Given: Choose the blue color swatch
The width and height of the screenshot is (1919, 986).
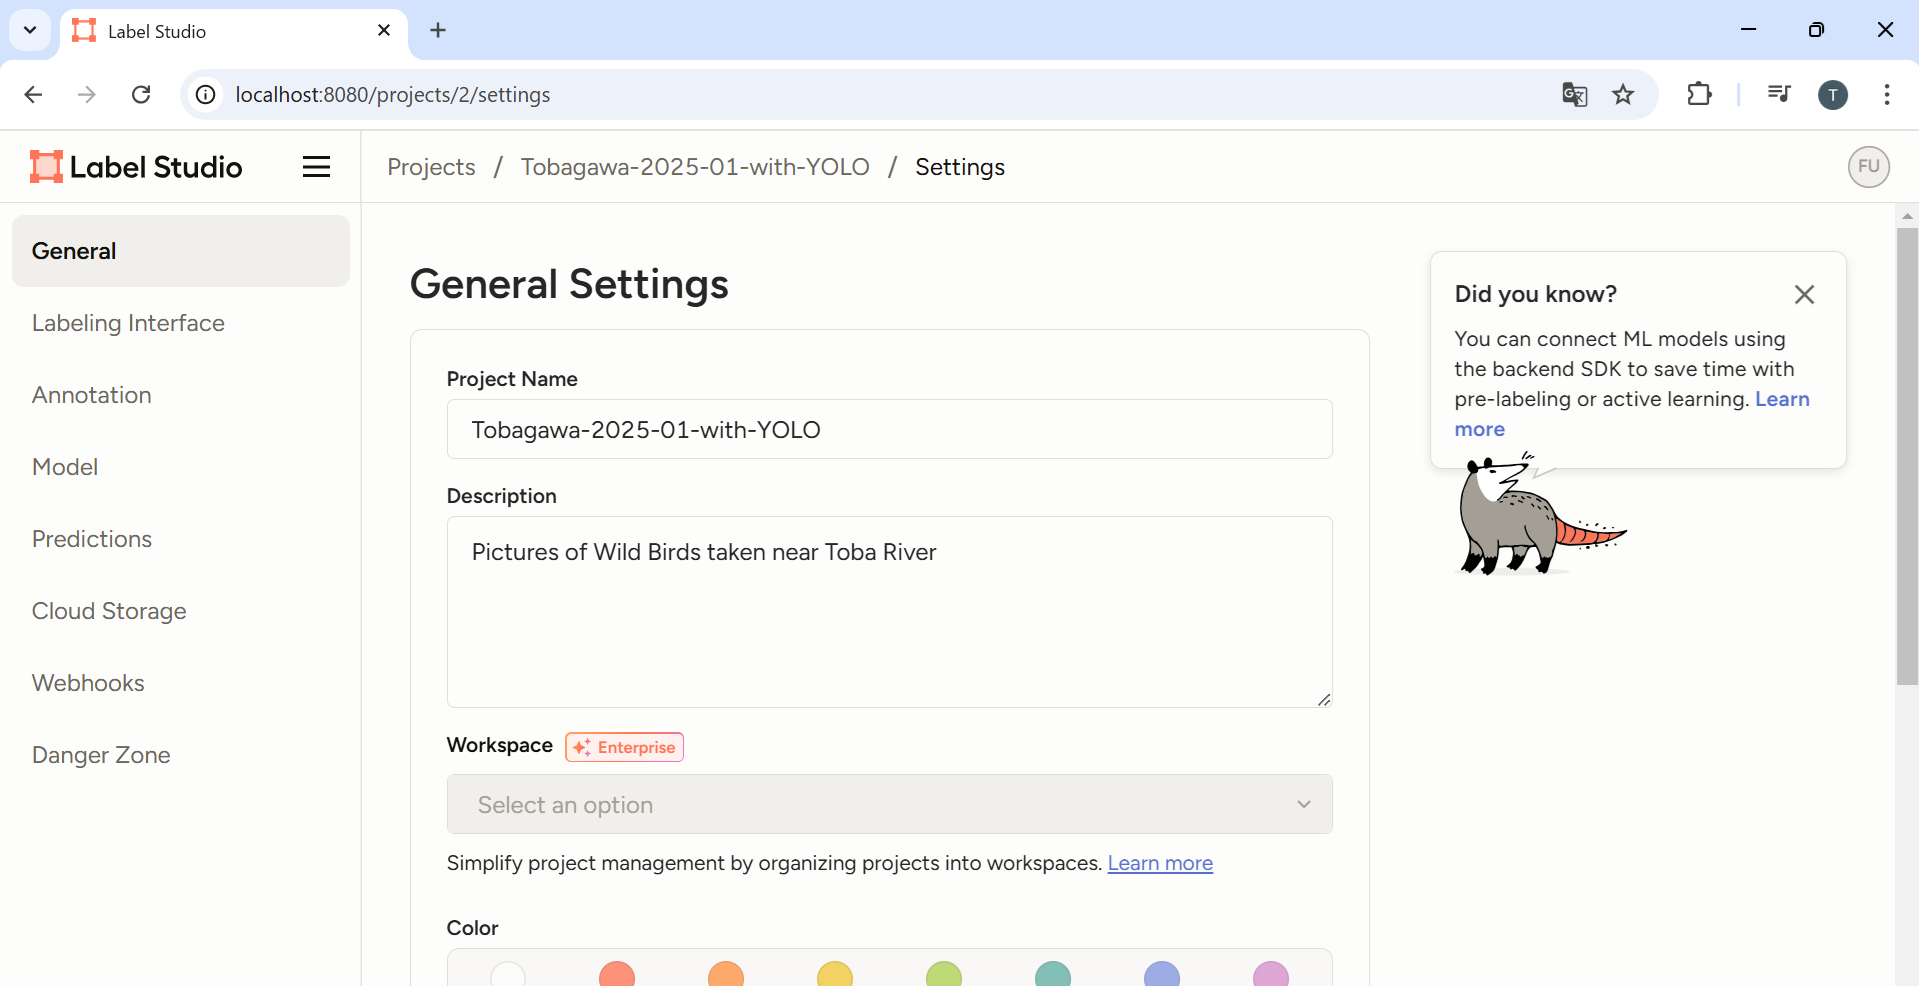Looking at the screenshot, I should point(1162,974).
